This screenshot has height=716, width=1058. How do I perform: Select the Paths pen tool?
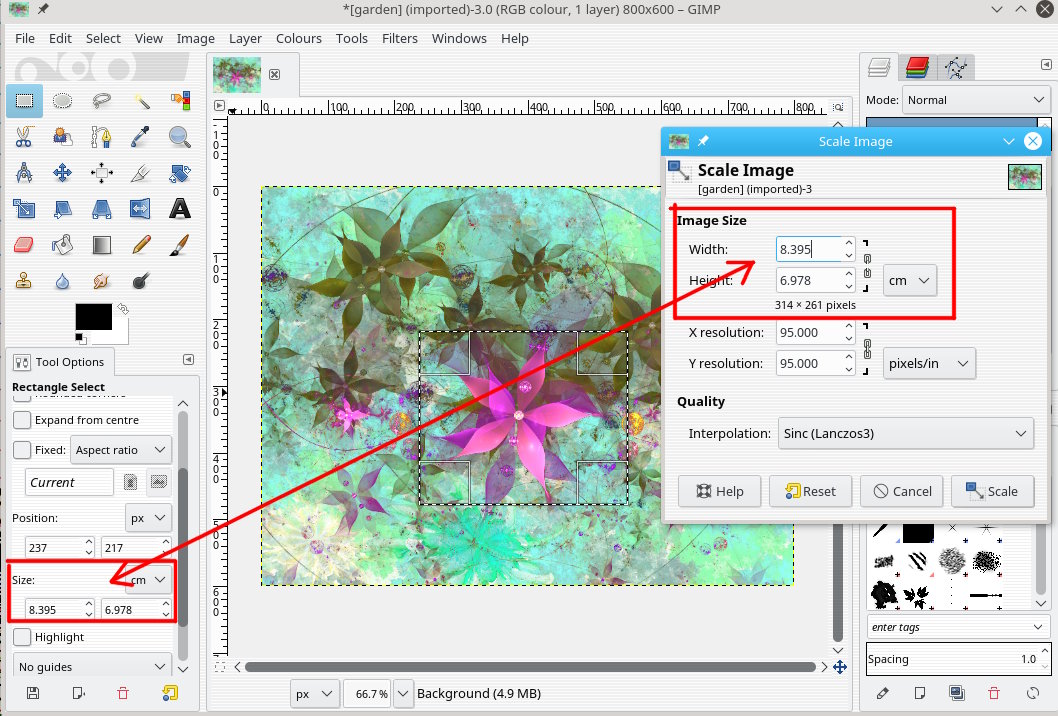coord(102,137)
